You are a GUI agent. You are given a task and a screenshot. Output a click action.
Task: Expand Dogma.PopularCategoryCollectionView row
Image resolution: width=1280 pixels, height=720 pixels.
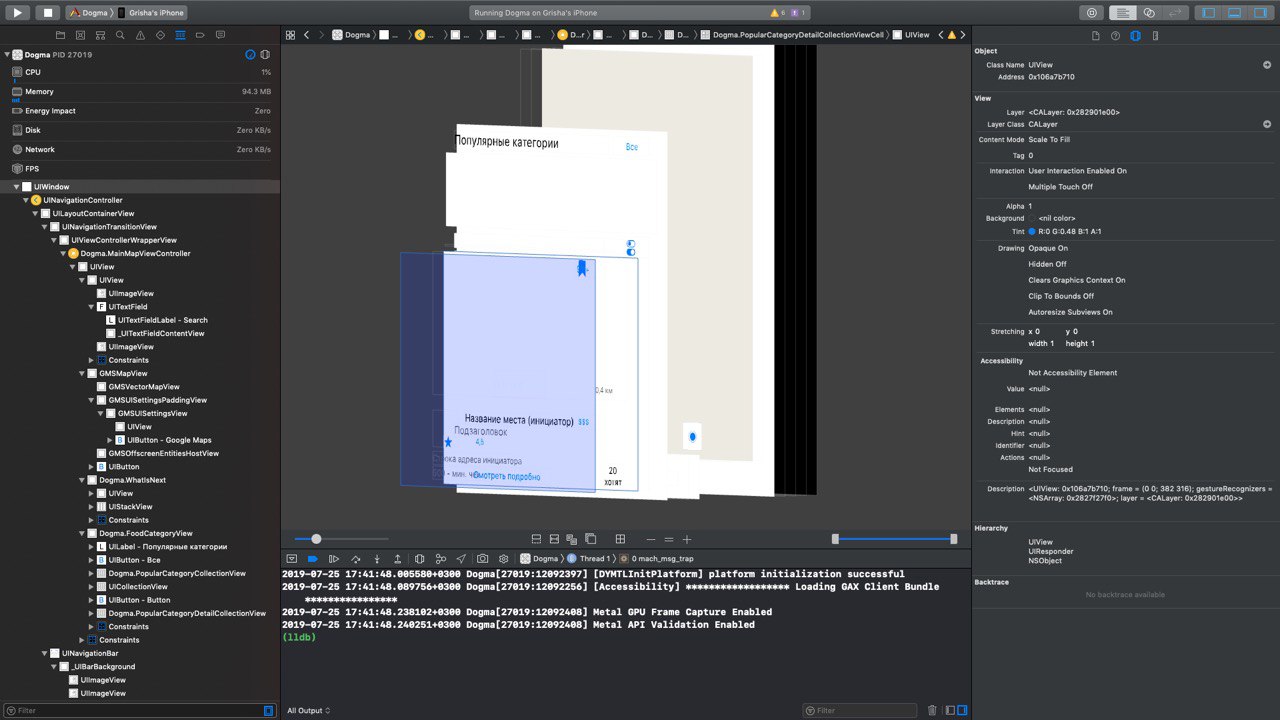click(x=91, y=573)
